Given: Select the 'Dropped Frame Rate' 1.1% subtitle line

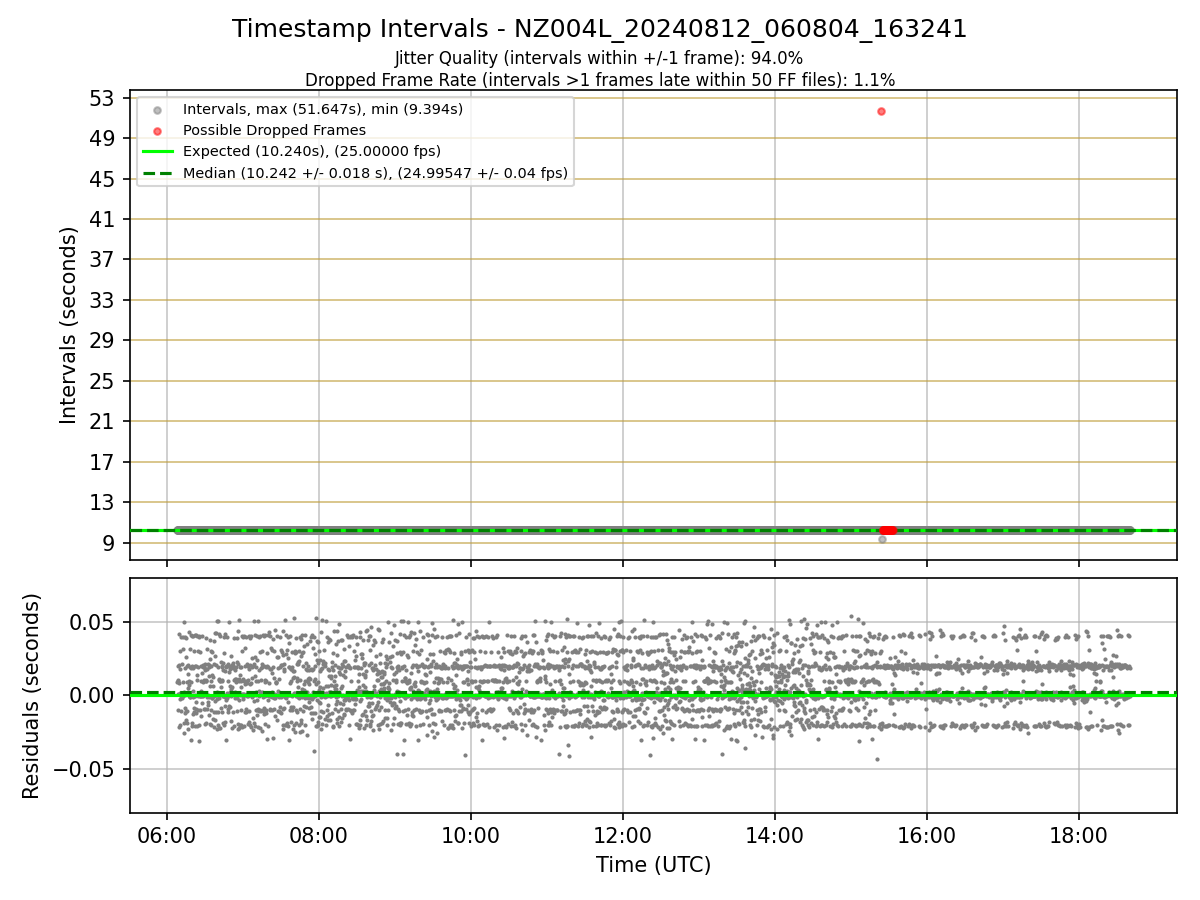Looking at the screenshot, I should tap(599, 79).
